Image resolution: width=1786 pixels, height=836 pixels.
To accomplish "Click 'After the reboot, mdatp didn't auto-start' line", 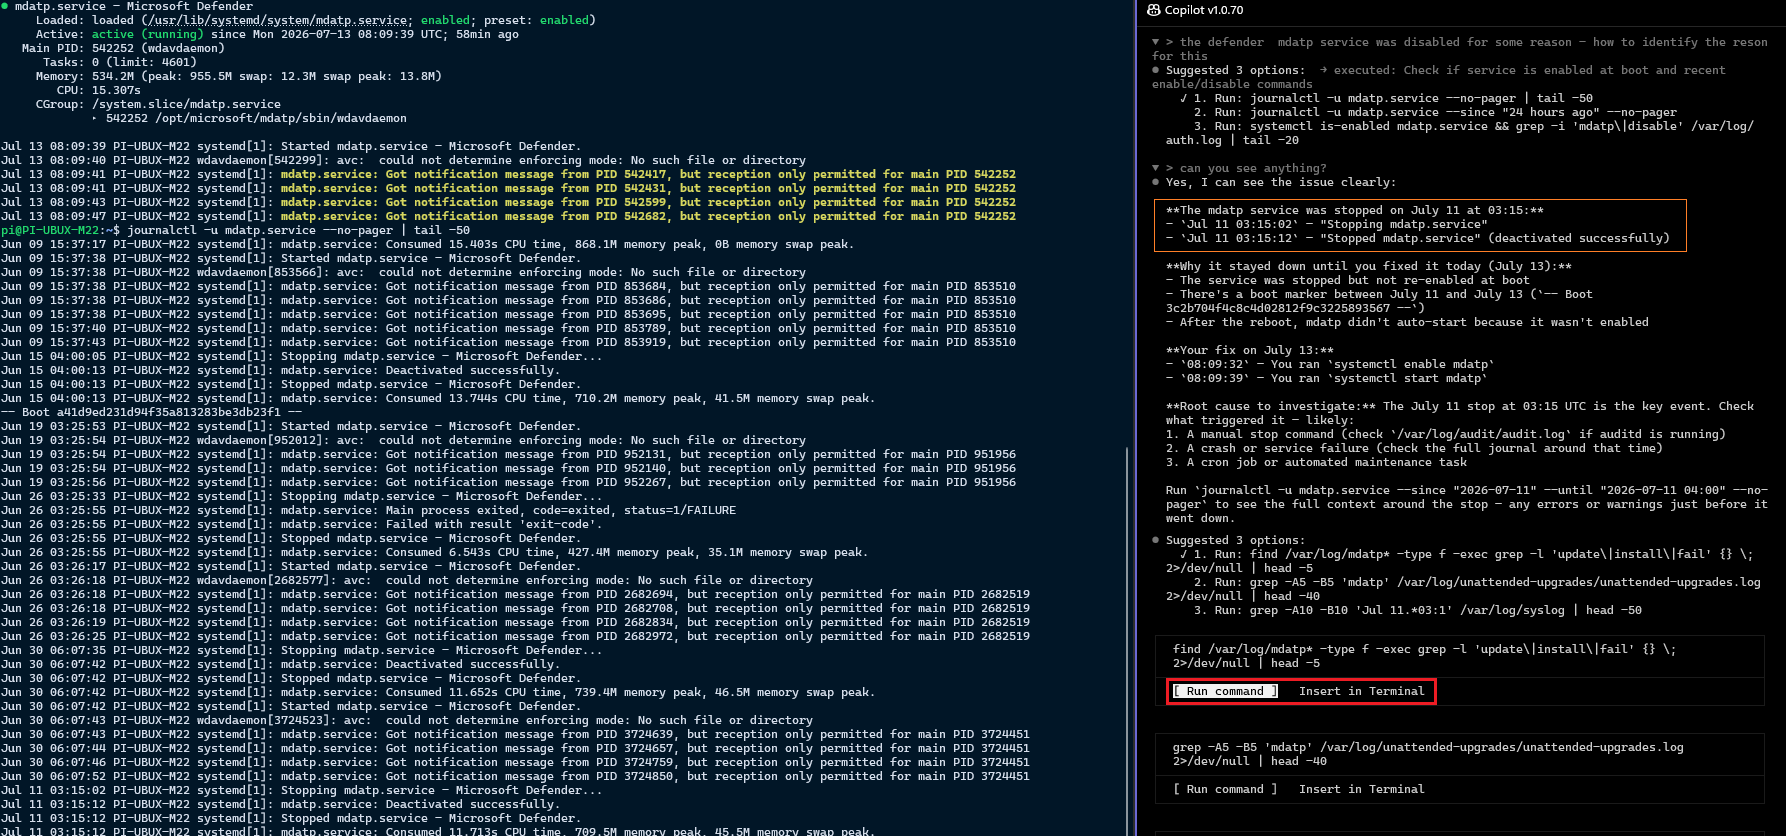I will coord(1407,322).
